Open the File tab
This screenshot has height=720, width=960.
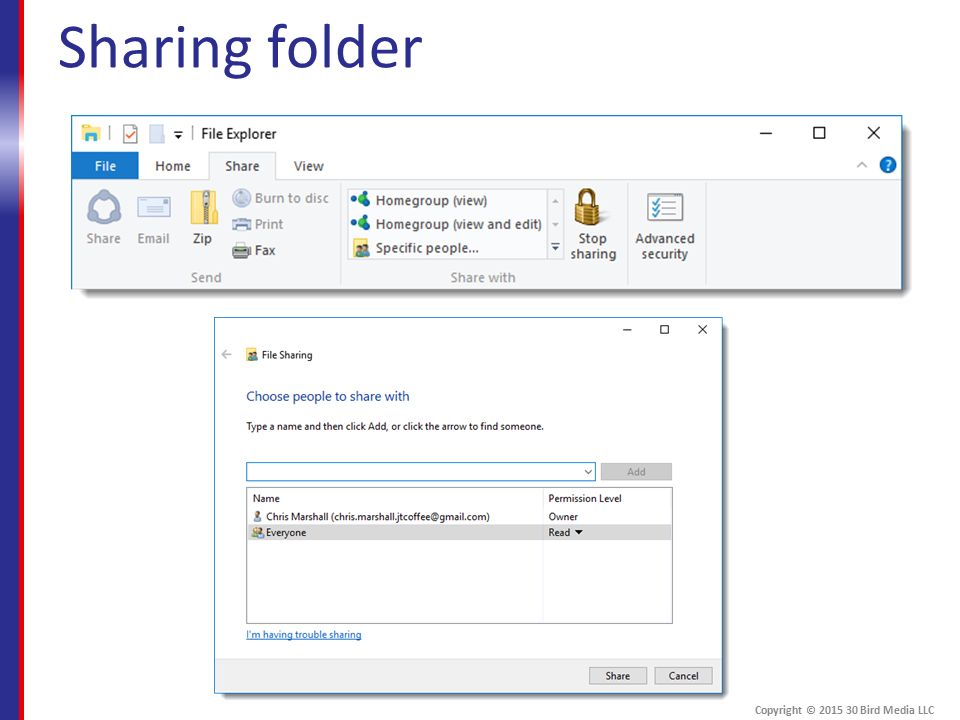pos(105,166)
